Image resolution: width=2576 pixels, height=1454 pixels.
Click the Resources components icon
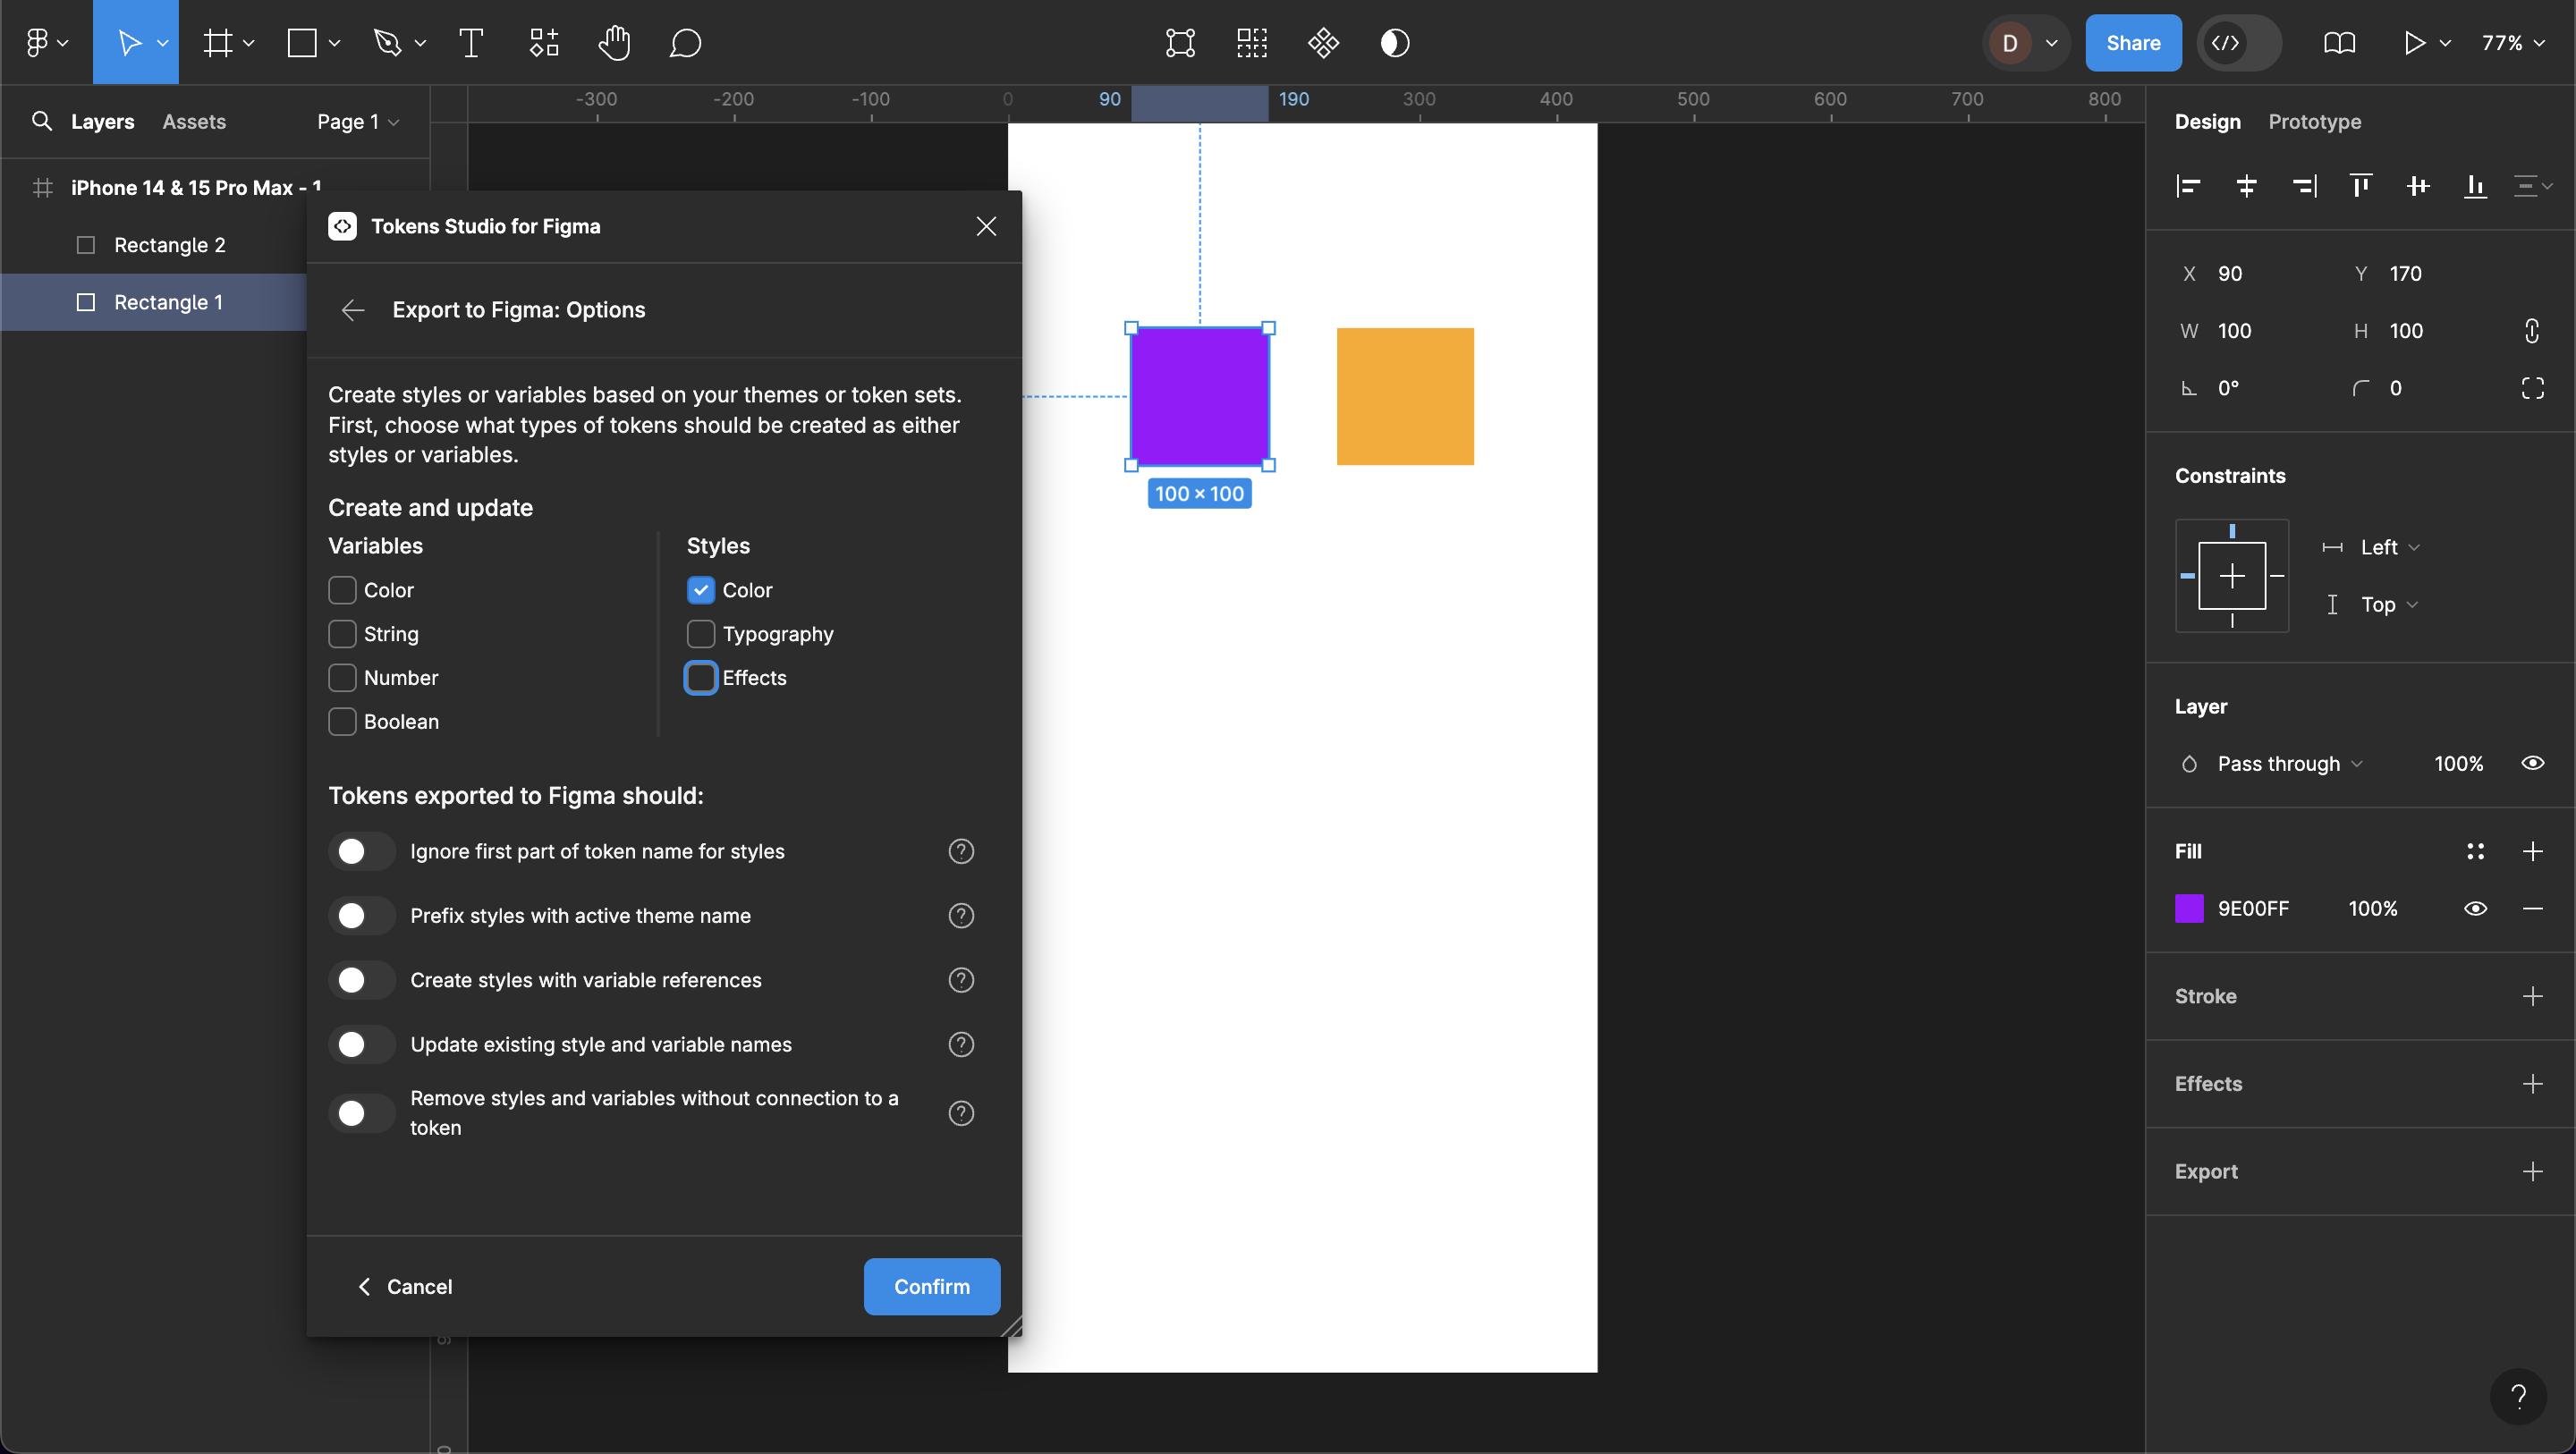pyautogui.click(x=543, y=43)
